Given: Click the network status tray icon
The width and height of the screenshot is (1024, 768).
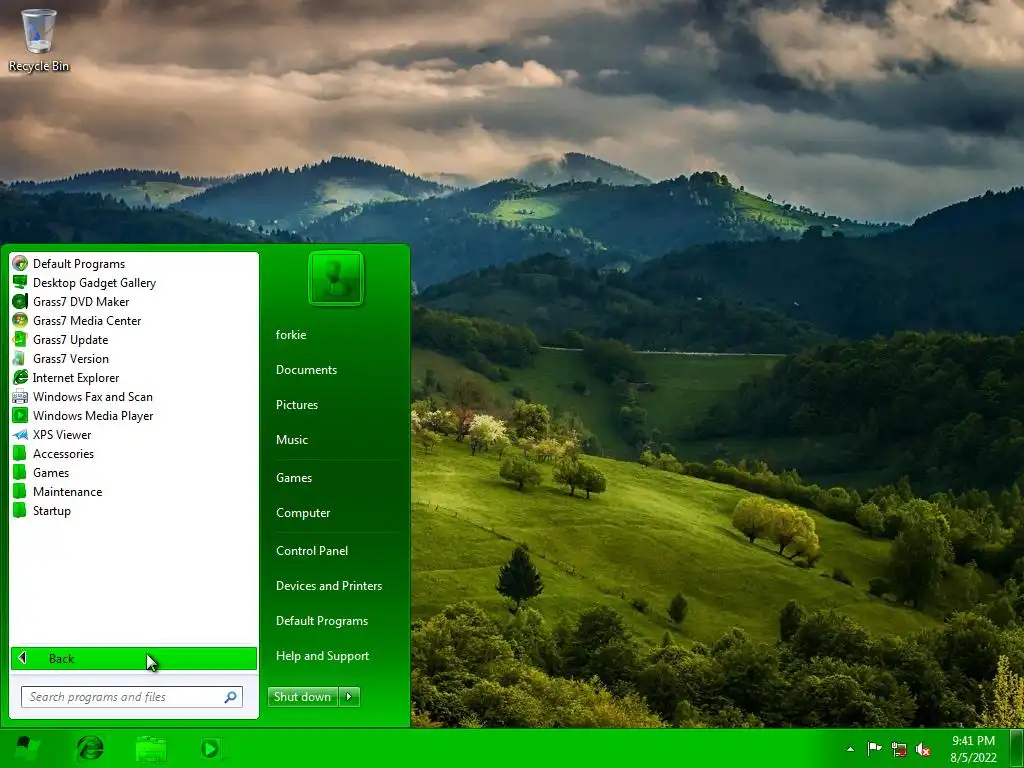Looking at the screenshot, I should 899,749.
